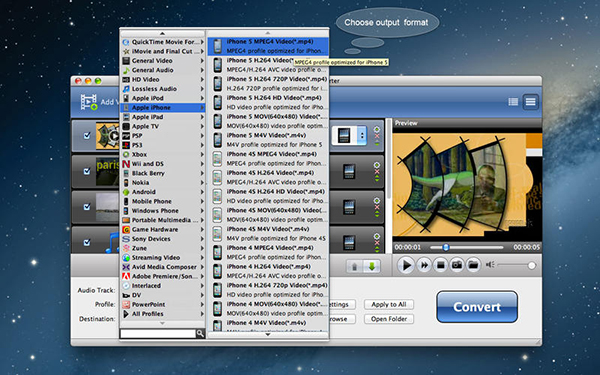Viewport: 600px width, 375px height.
Task: Select iPhone 5 M4V Video profile
Action: (x=268, y=140)
